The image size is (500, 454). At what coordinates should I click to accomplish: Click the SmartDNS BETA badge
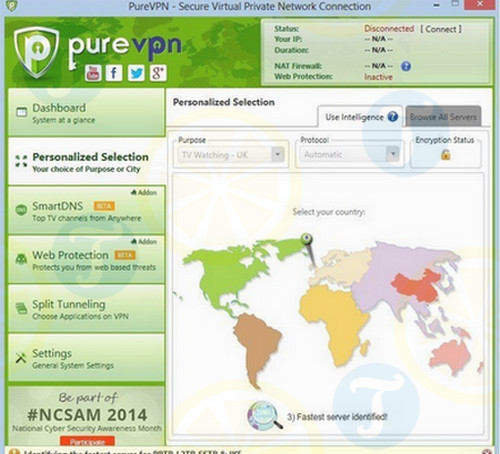[104, 206]
